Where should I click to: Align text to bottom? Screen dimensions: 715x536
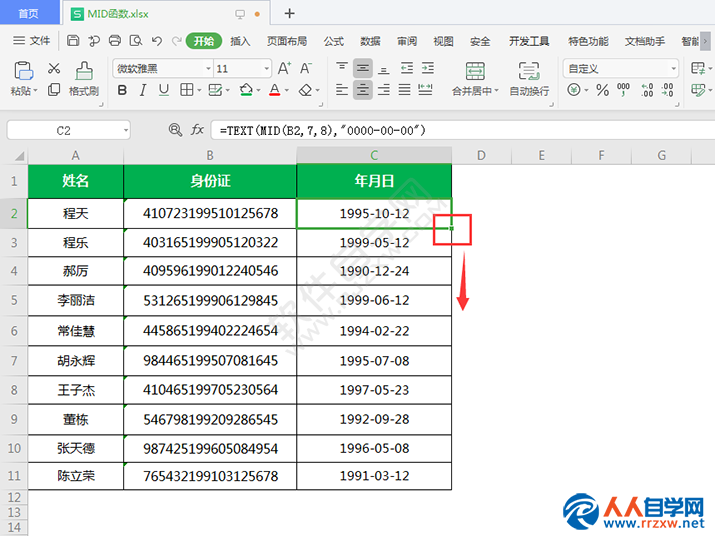click(384, 68)
